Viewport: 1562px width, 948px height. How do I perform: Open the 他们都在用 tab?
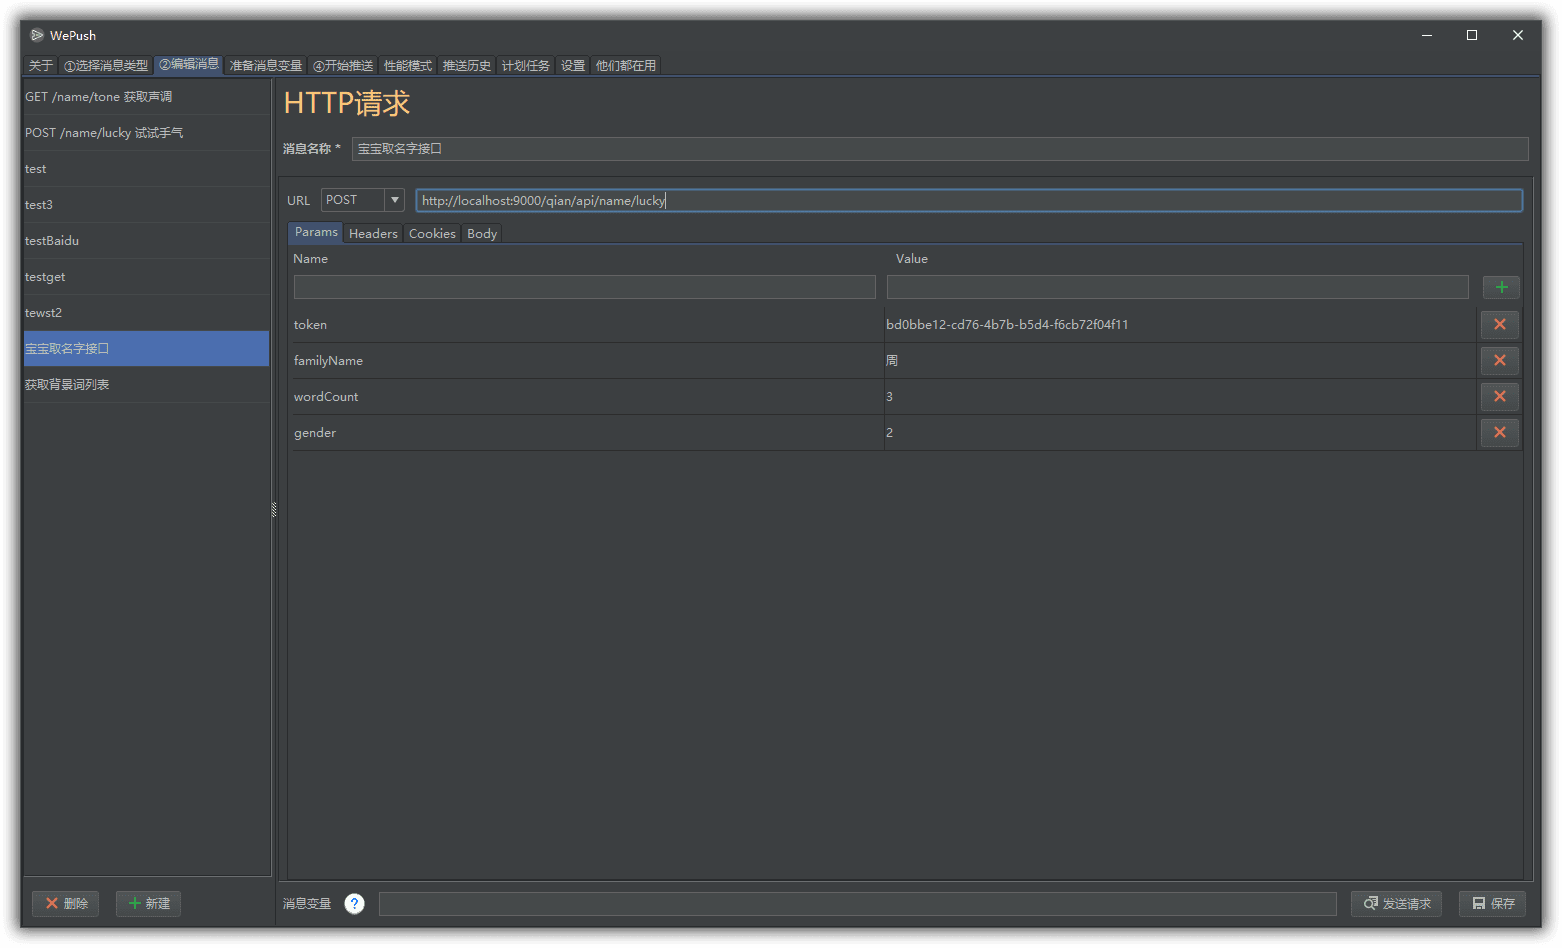[x=626, y=65]
